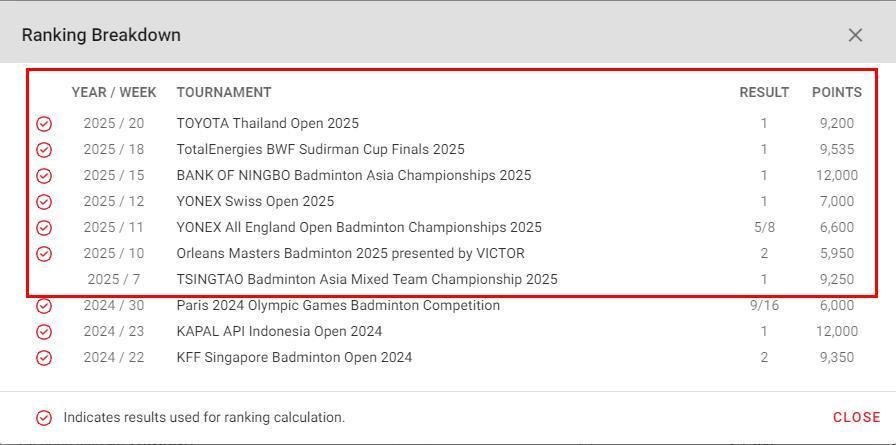Click the TOURNAMENT column header

(x=224, y=92)
